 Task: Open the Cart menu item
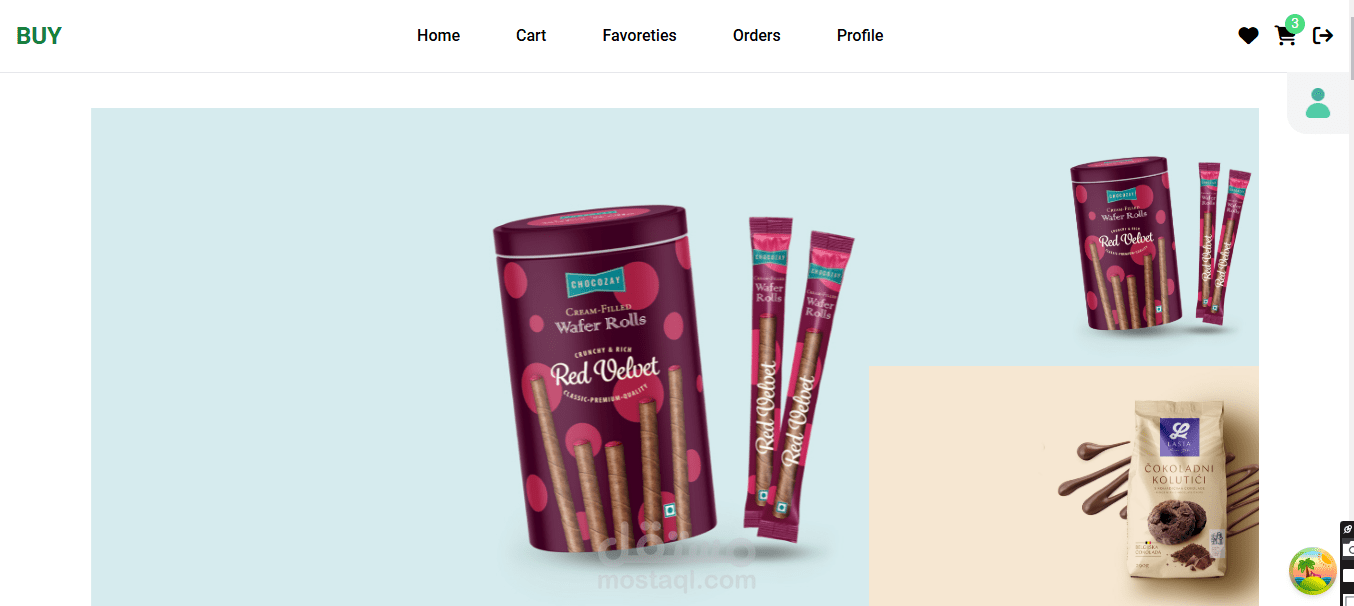click(x=531, y=36)
